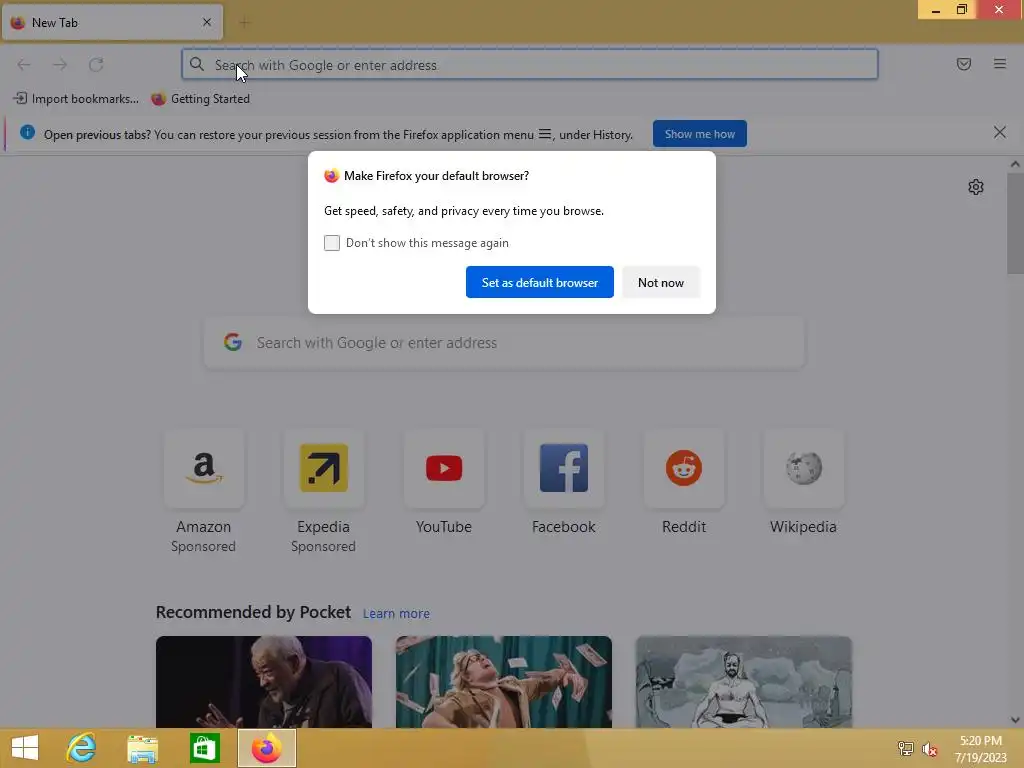Open Import bookmarks from bookmarks toolbar
1024x768 pixels.
(76, 99)
